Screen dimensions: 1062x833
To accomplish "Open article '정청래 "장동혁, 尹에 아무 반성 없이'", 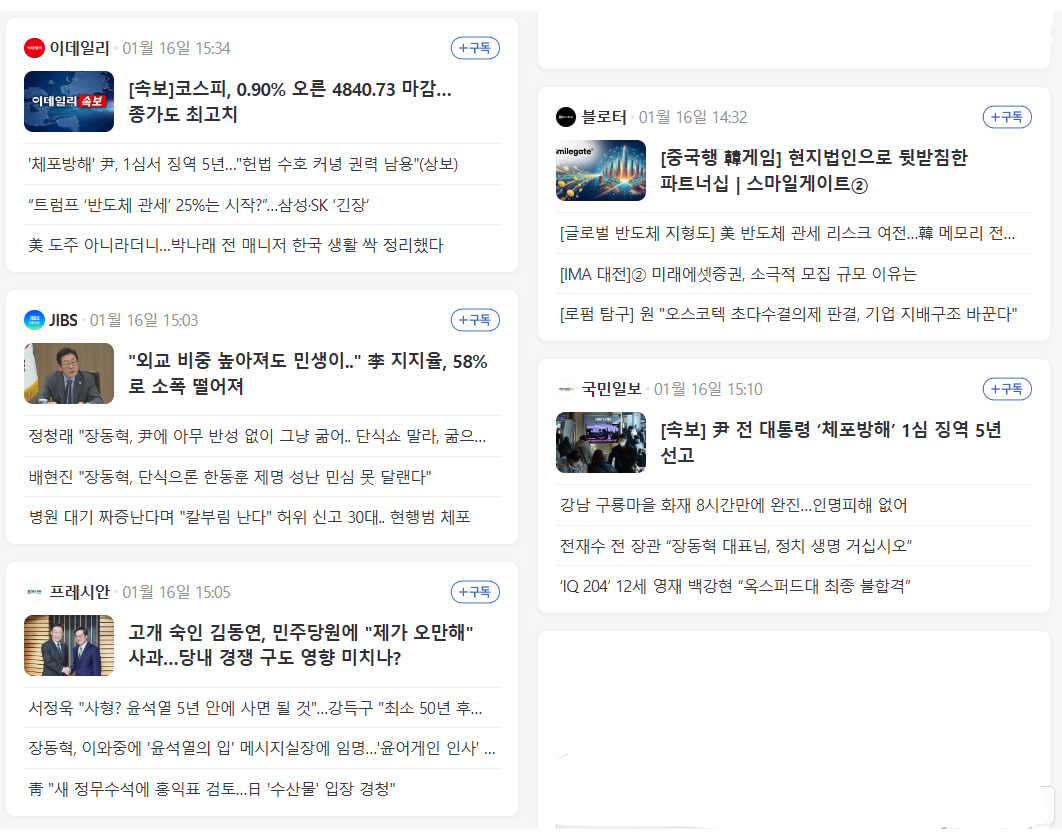I will (257, 436).
